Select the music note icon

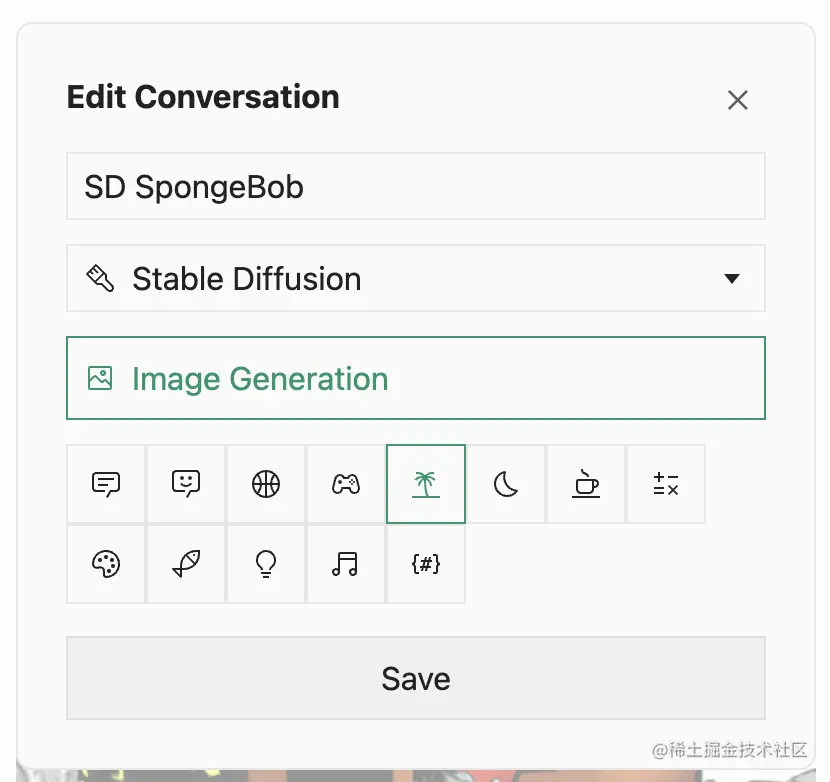(x=345, y=563)
